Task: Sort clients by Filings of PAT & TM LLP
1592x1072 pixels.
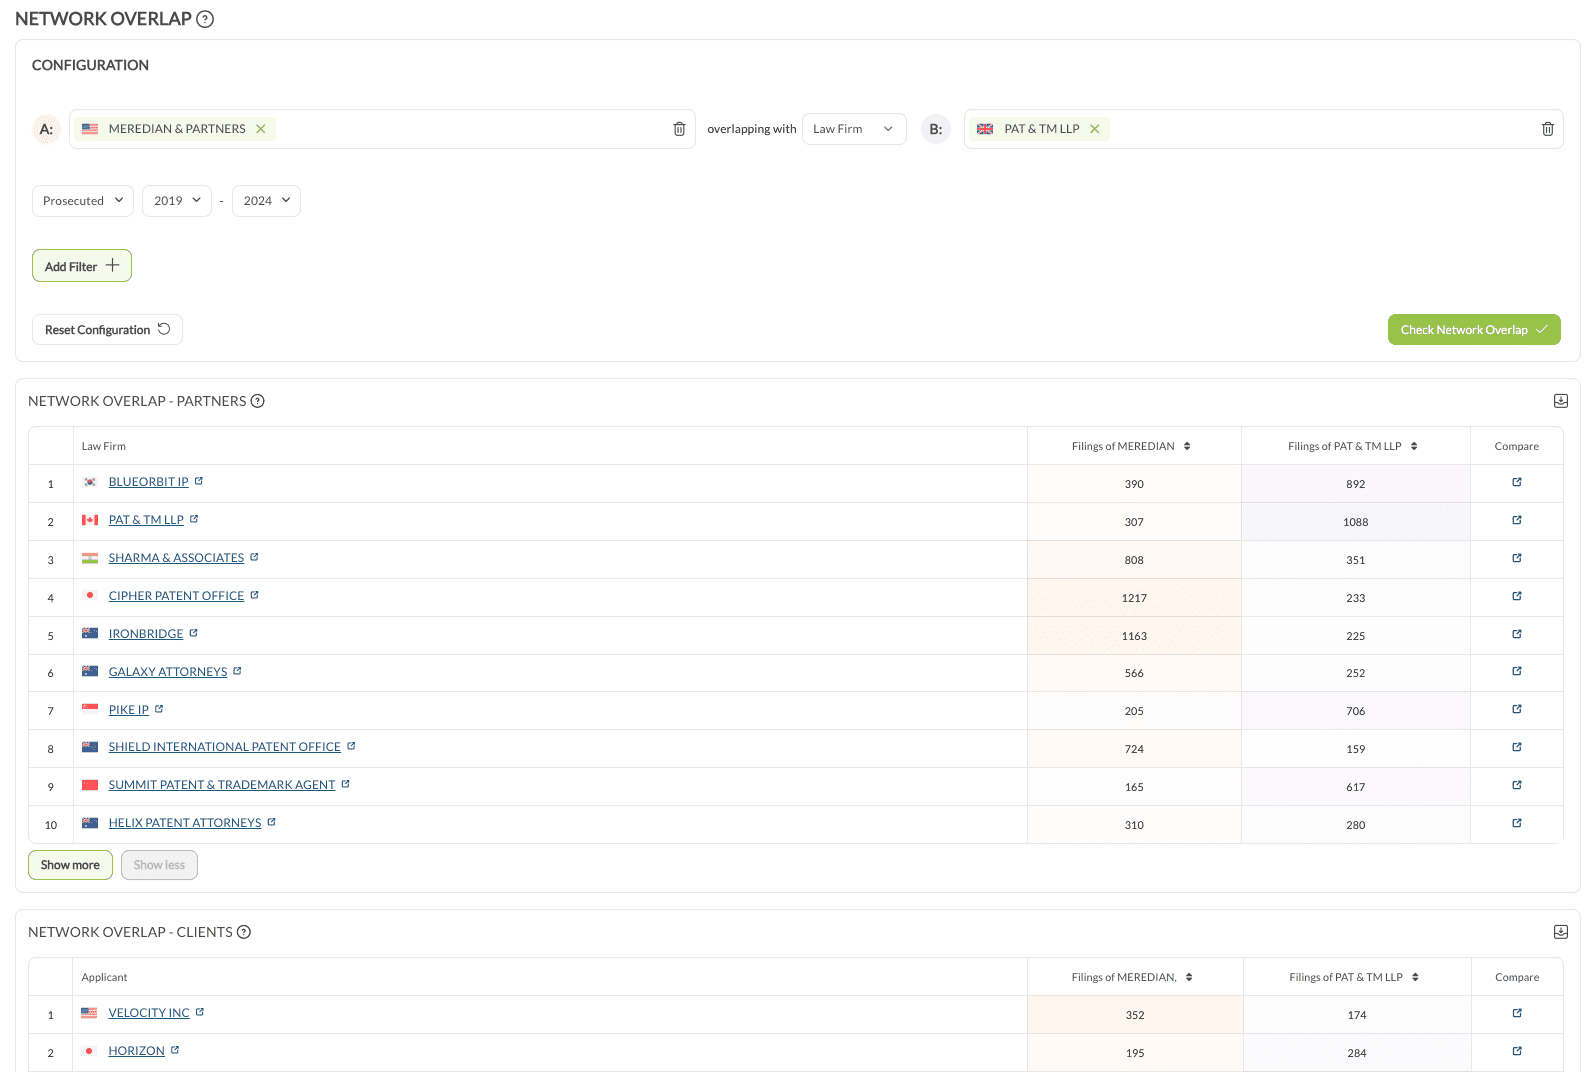Action: (1415, 977)
